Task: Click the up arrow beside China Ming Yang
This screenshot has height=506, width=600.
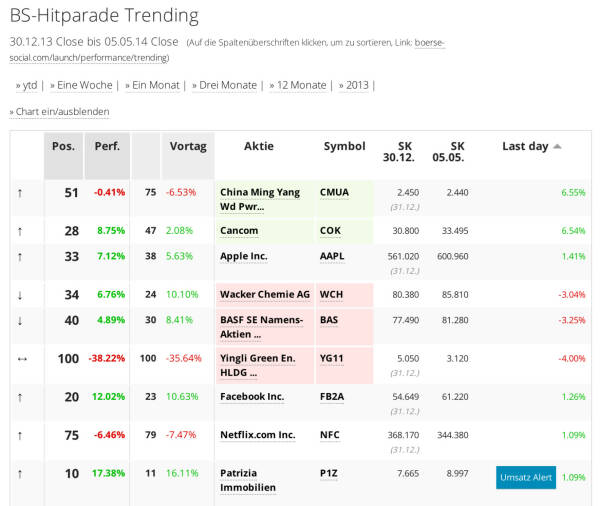Action: click(19, 192)
